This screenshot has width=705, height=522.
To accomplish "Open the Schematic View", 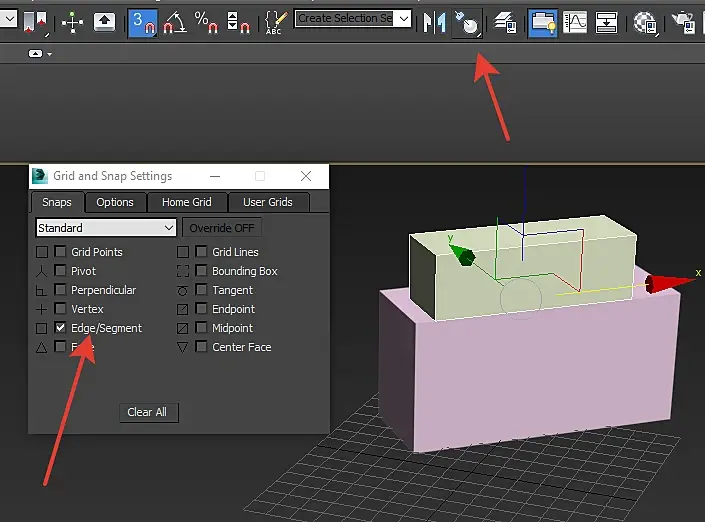I will [x=606, y=22].
